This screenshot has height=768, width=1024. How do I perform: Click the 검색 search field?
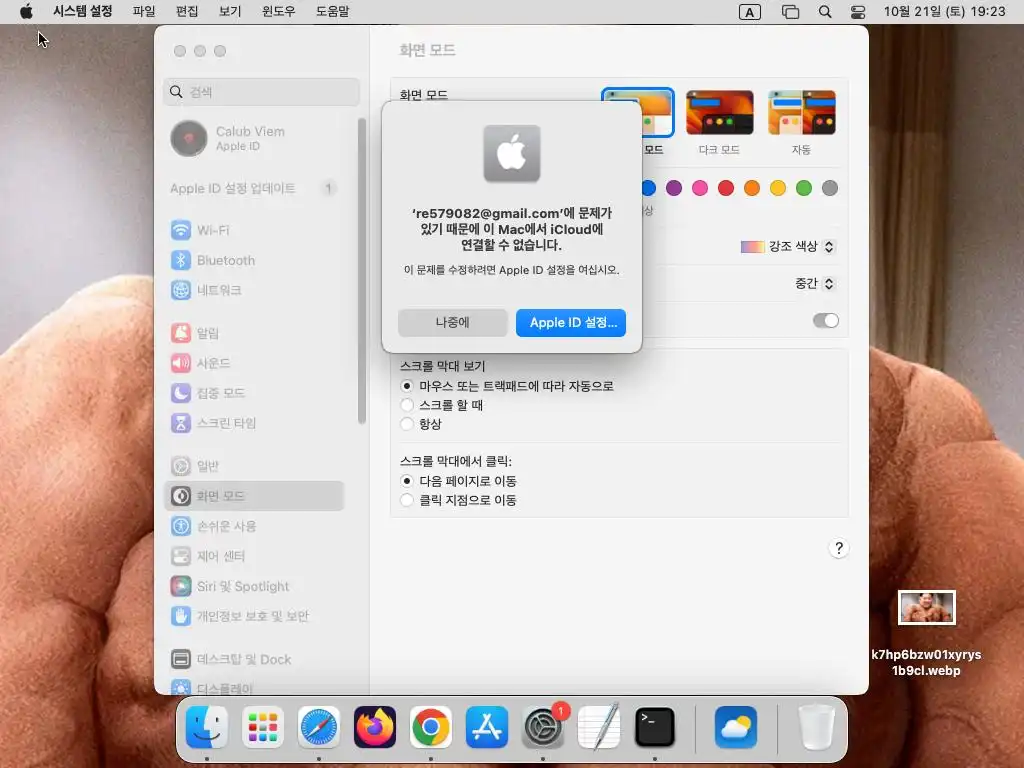[261, 92]
